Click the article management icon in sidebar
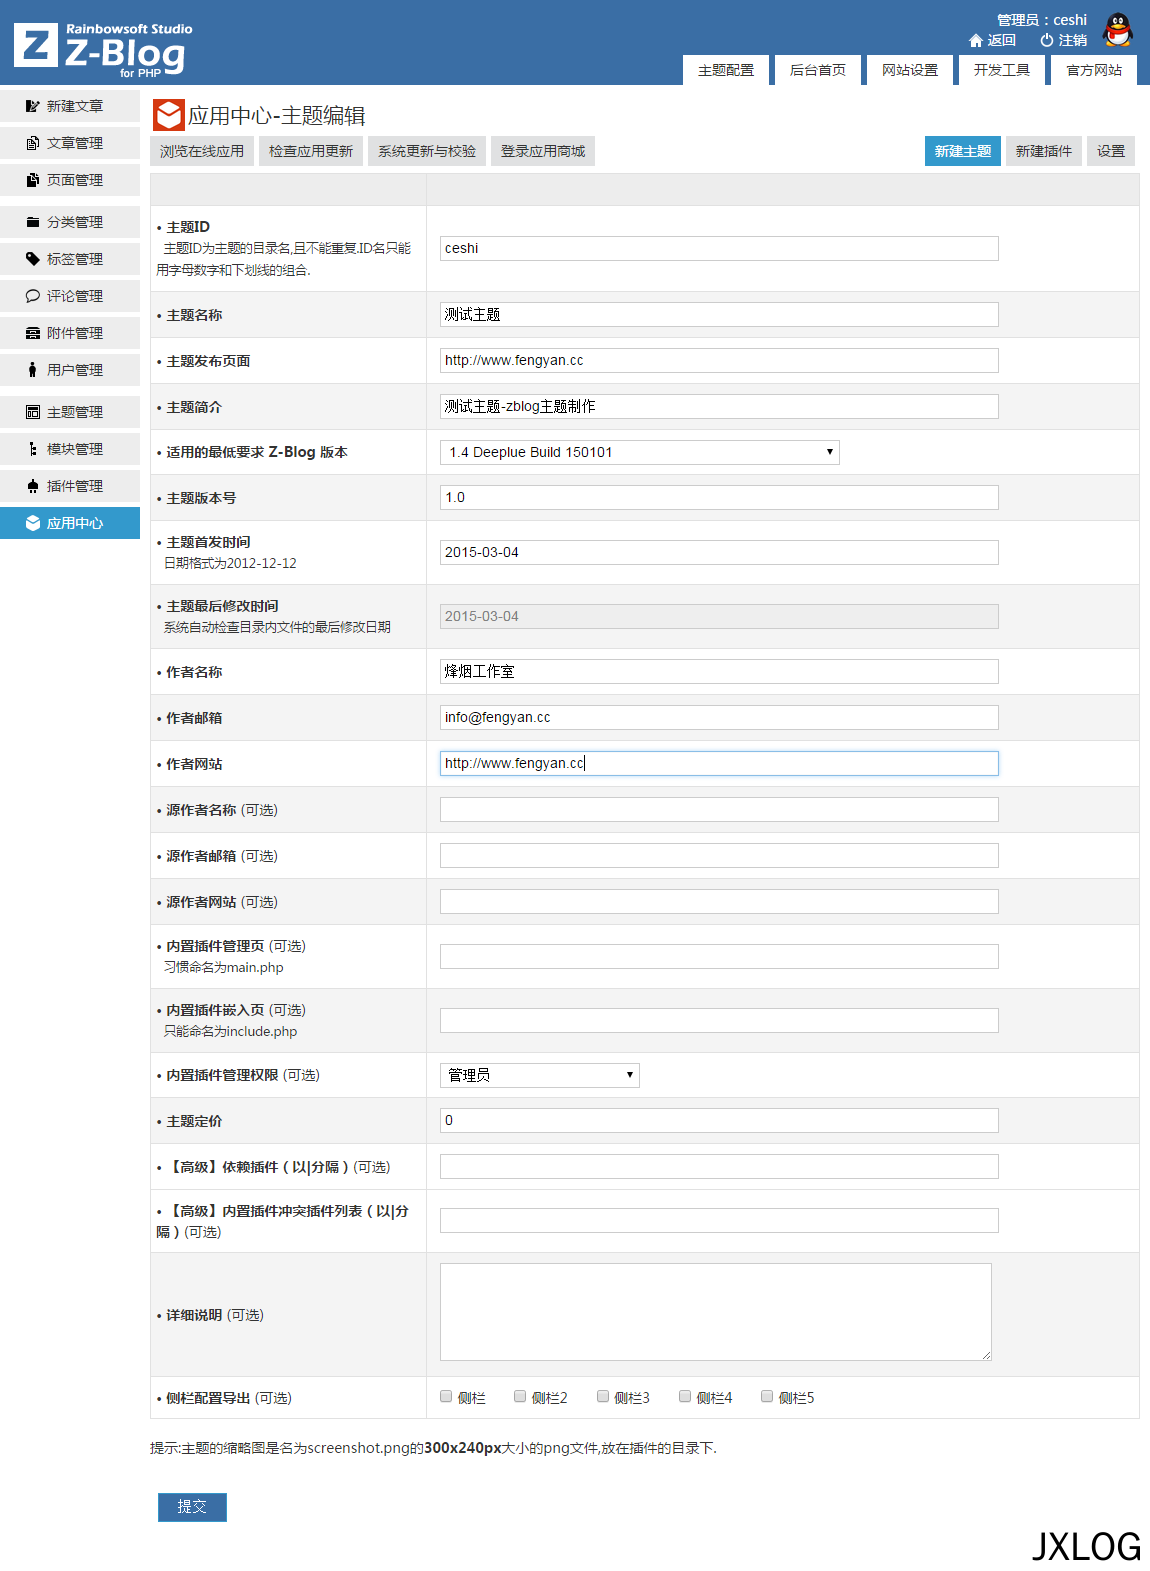 coord(33,143)
